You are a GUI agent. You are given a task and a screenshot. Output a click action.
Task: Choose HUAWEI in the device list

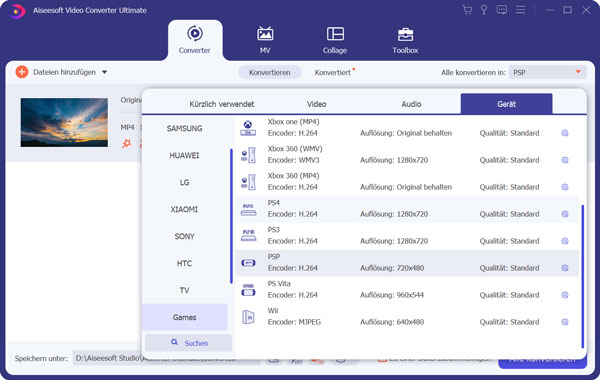point(184,155)
